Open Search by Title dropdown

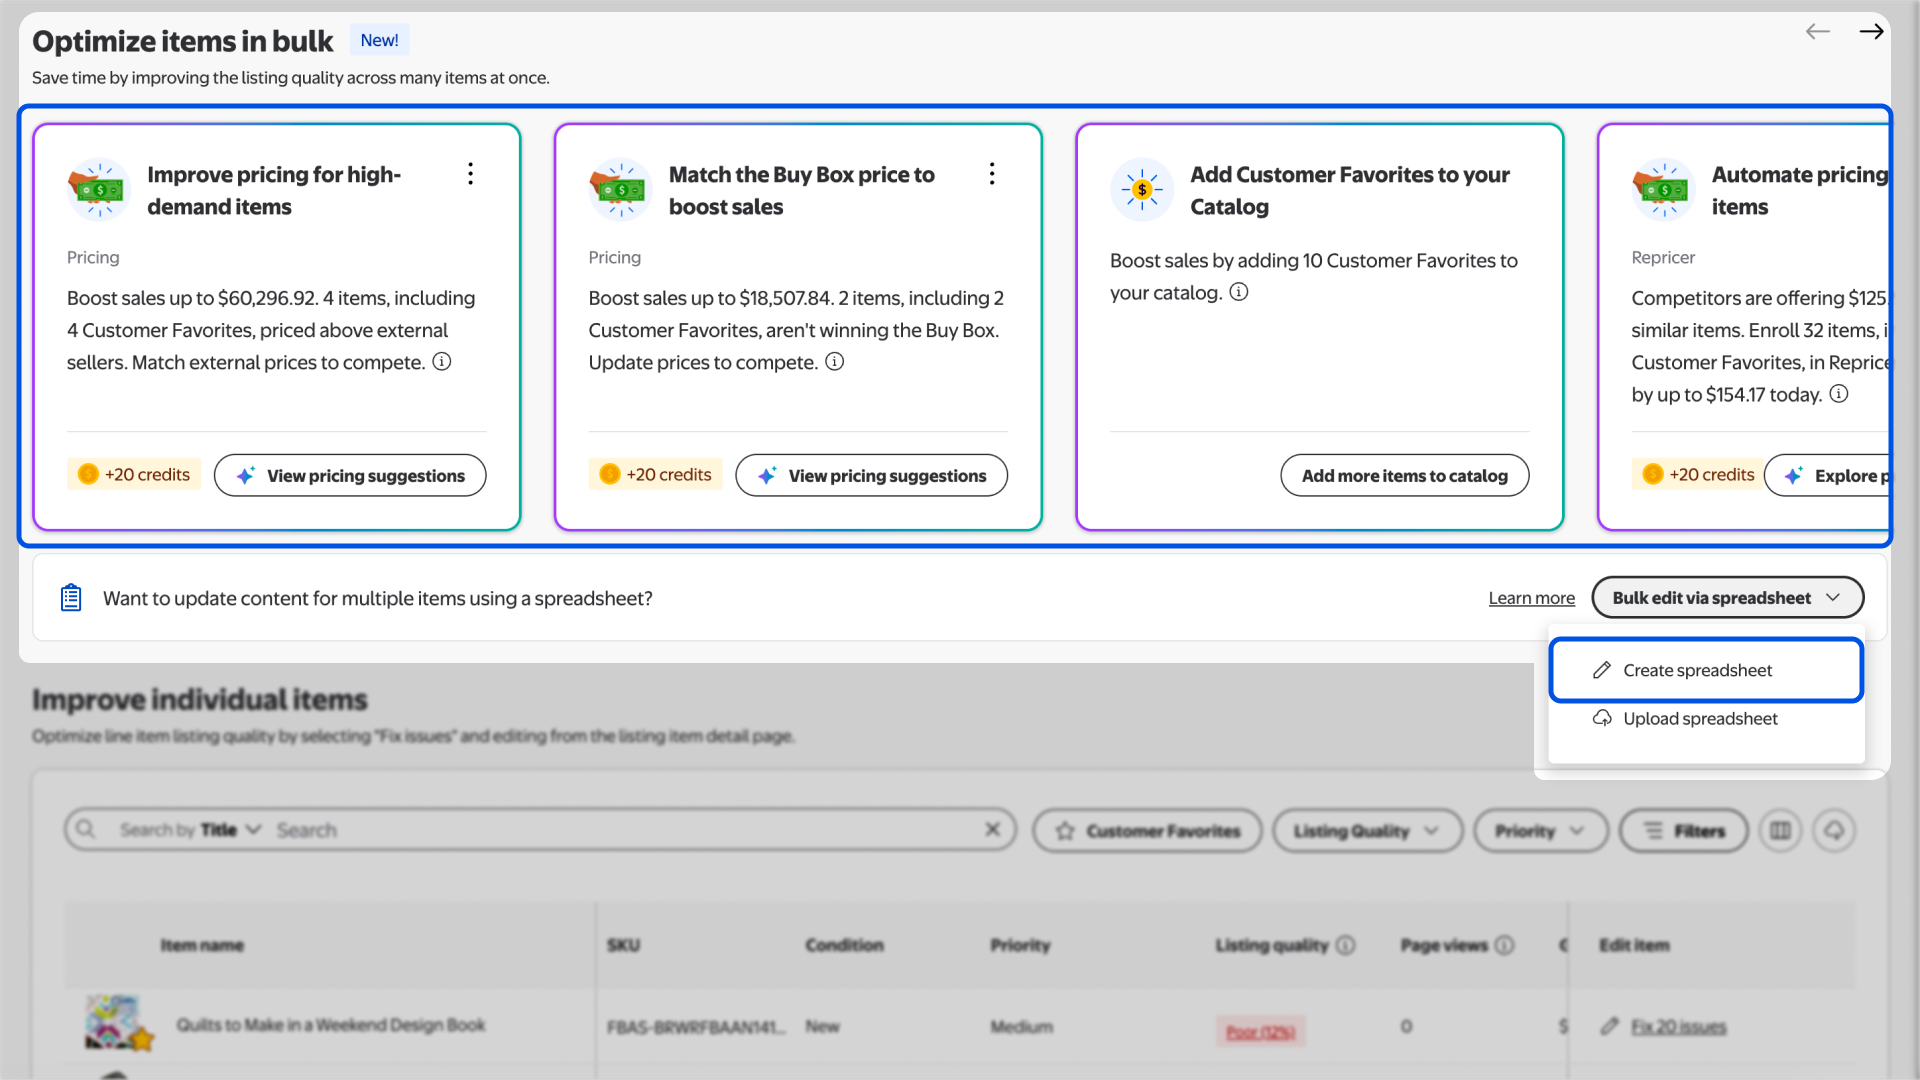coord(190,830)
